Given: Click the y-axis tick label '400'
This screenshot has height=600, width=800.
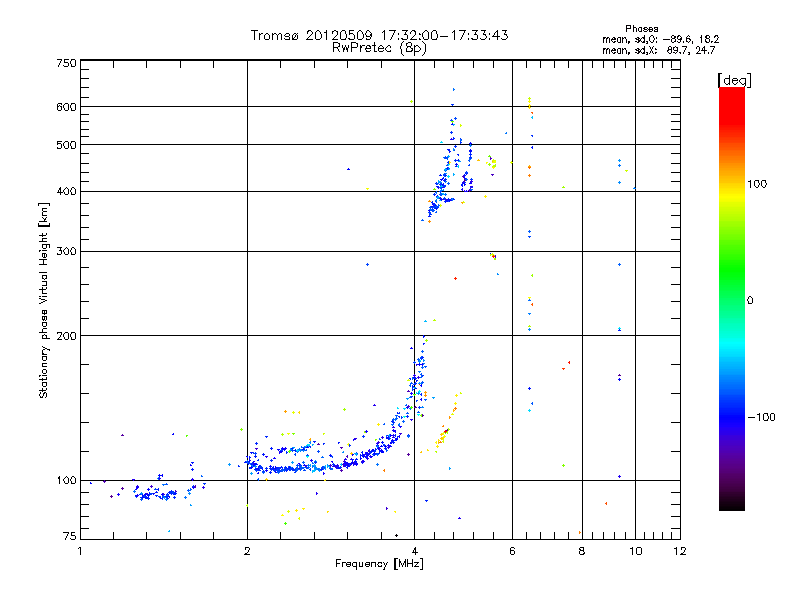Looking at the screenshot, I should [67, 192].
